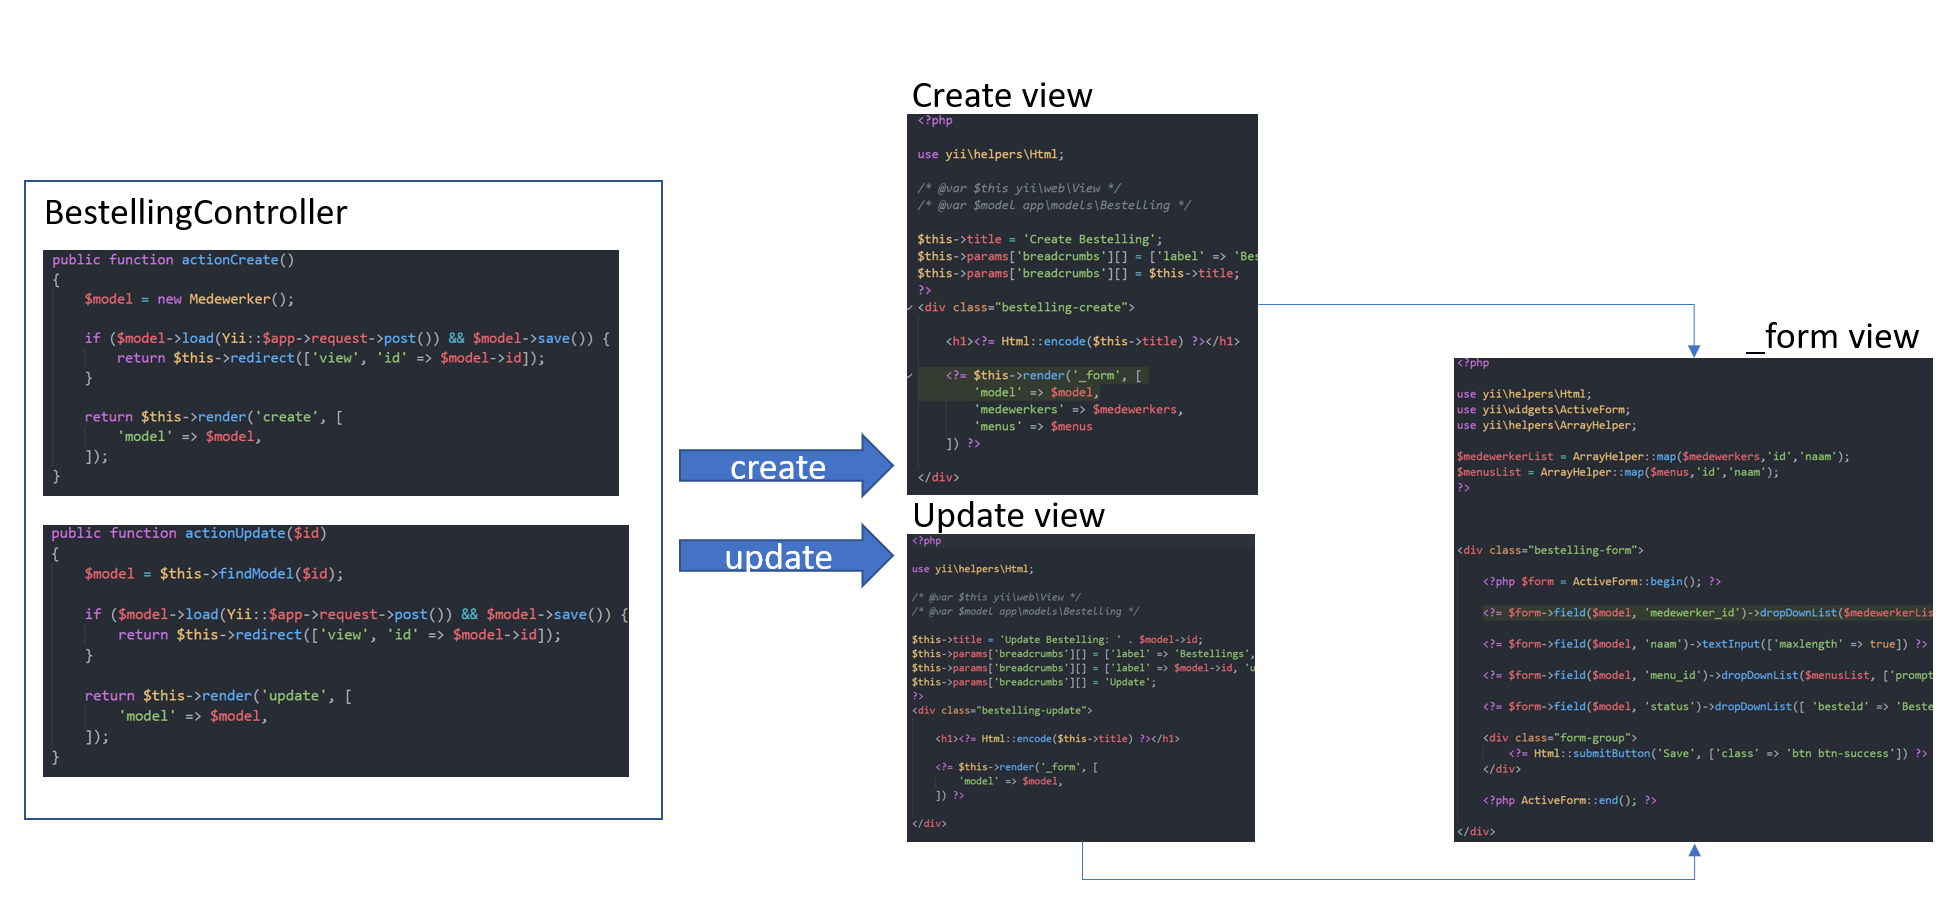
Task: Select the '_form view' title
Action: tap(1832, 337)
